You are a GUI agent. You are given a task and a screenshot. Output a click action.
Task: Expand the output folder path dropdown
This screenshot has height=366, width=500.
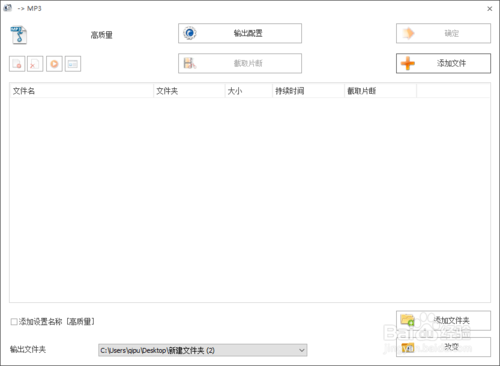point(302,350)
